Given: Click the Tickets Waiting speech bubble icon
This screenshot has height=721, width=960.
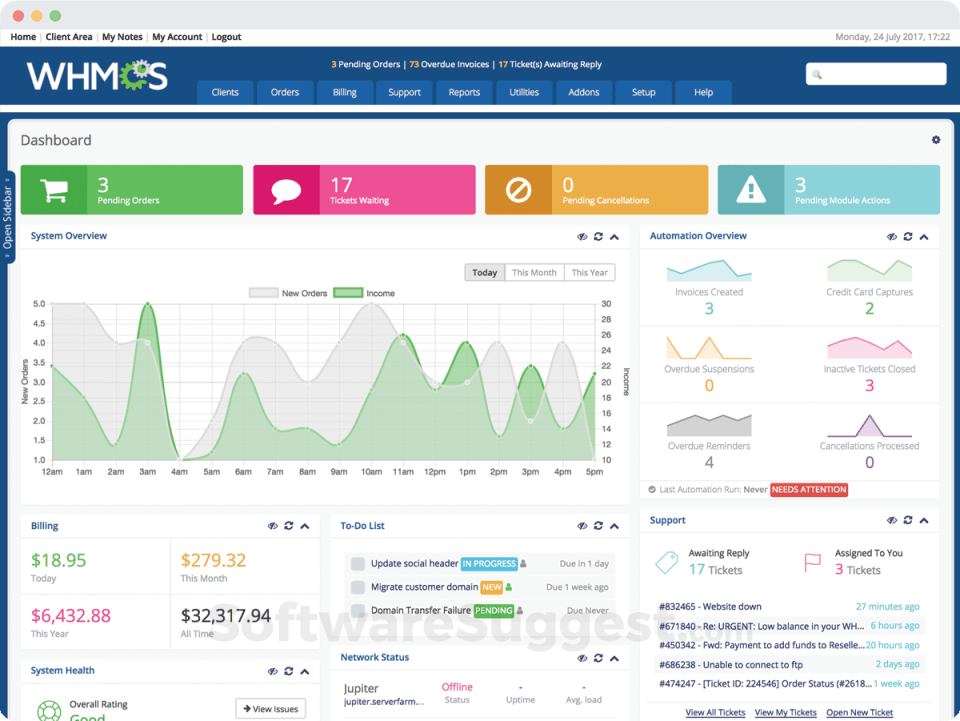Looking at the screenshot, I should click(286, 190).
